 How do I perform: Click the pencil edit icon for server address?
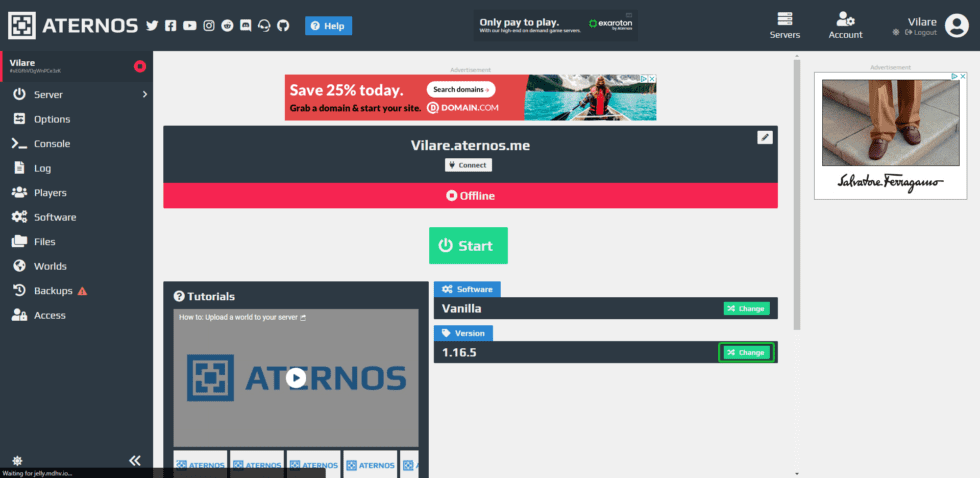tap(765, 137)
